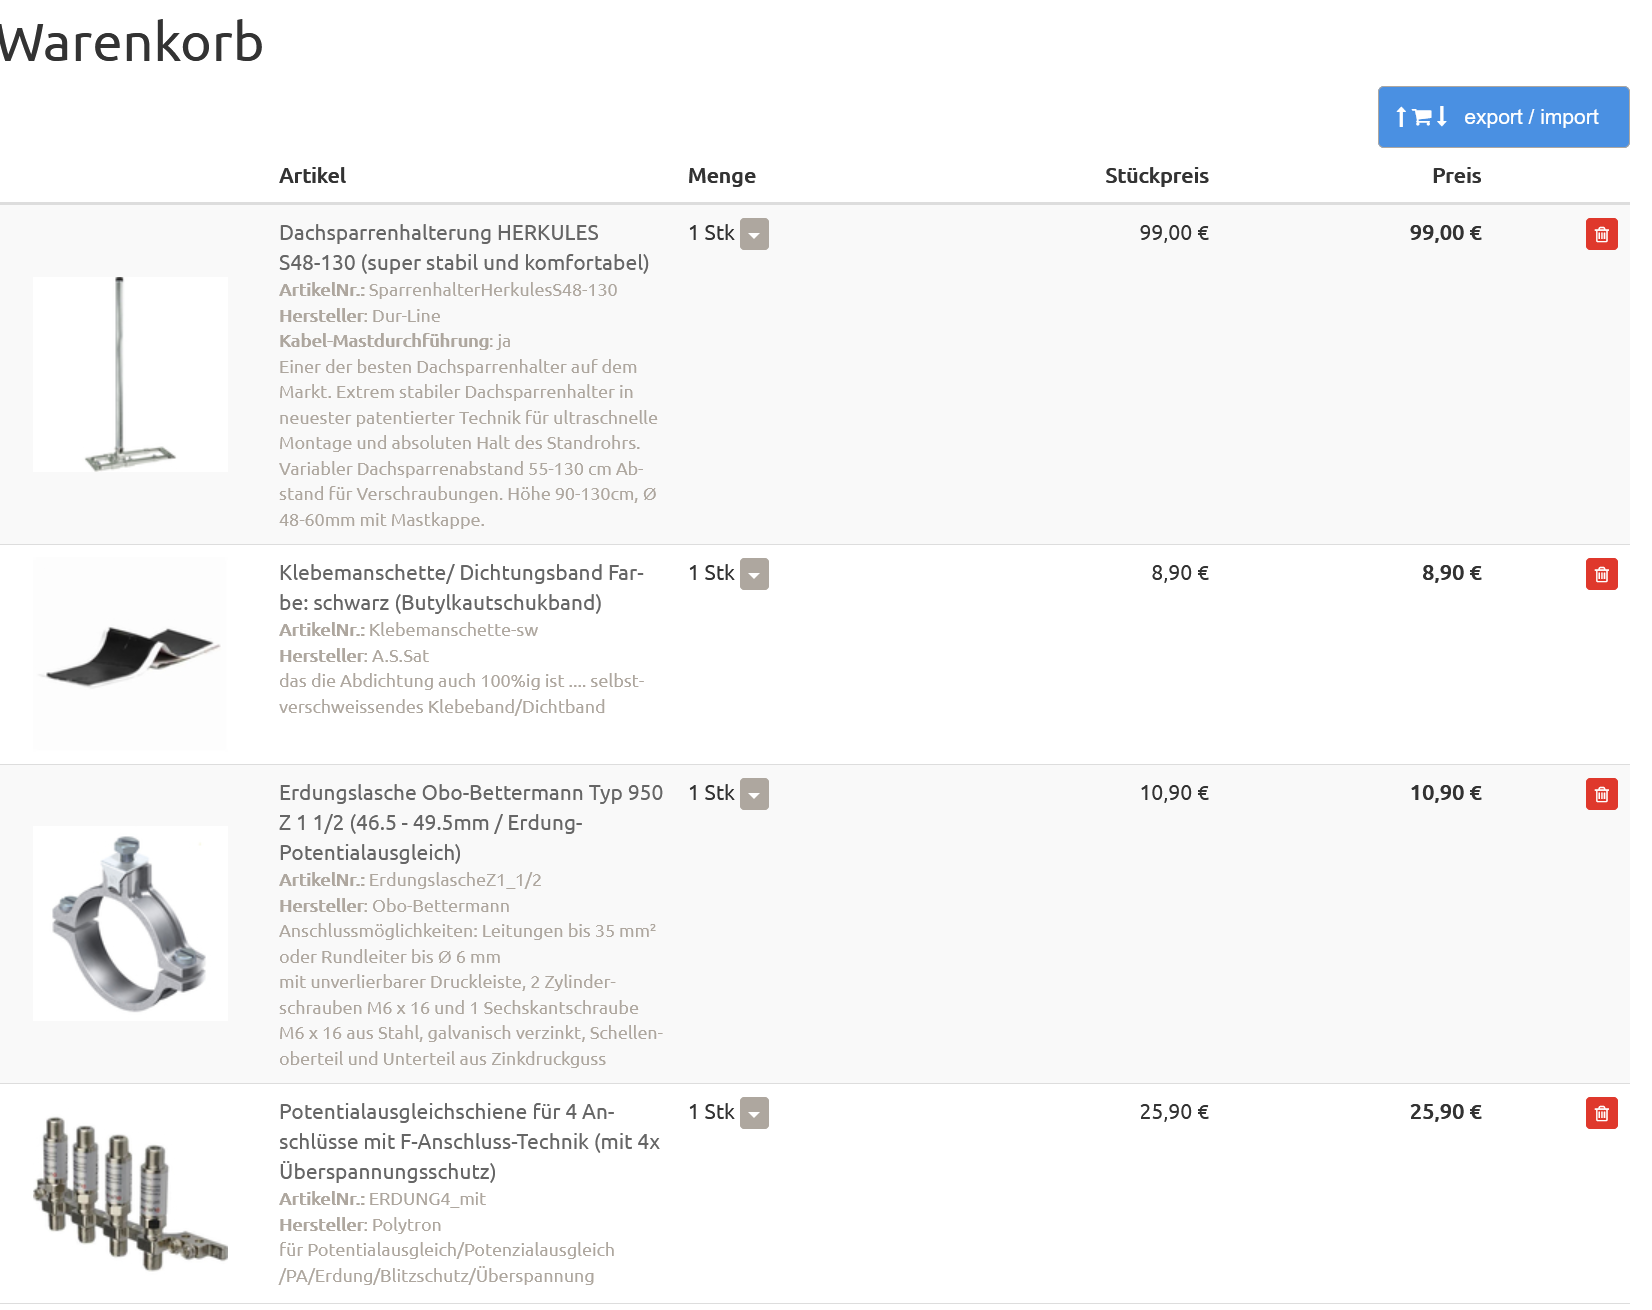Click the export / import cart button

[1503, 117]
